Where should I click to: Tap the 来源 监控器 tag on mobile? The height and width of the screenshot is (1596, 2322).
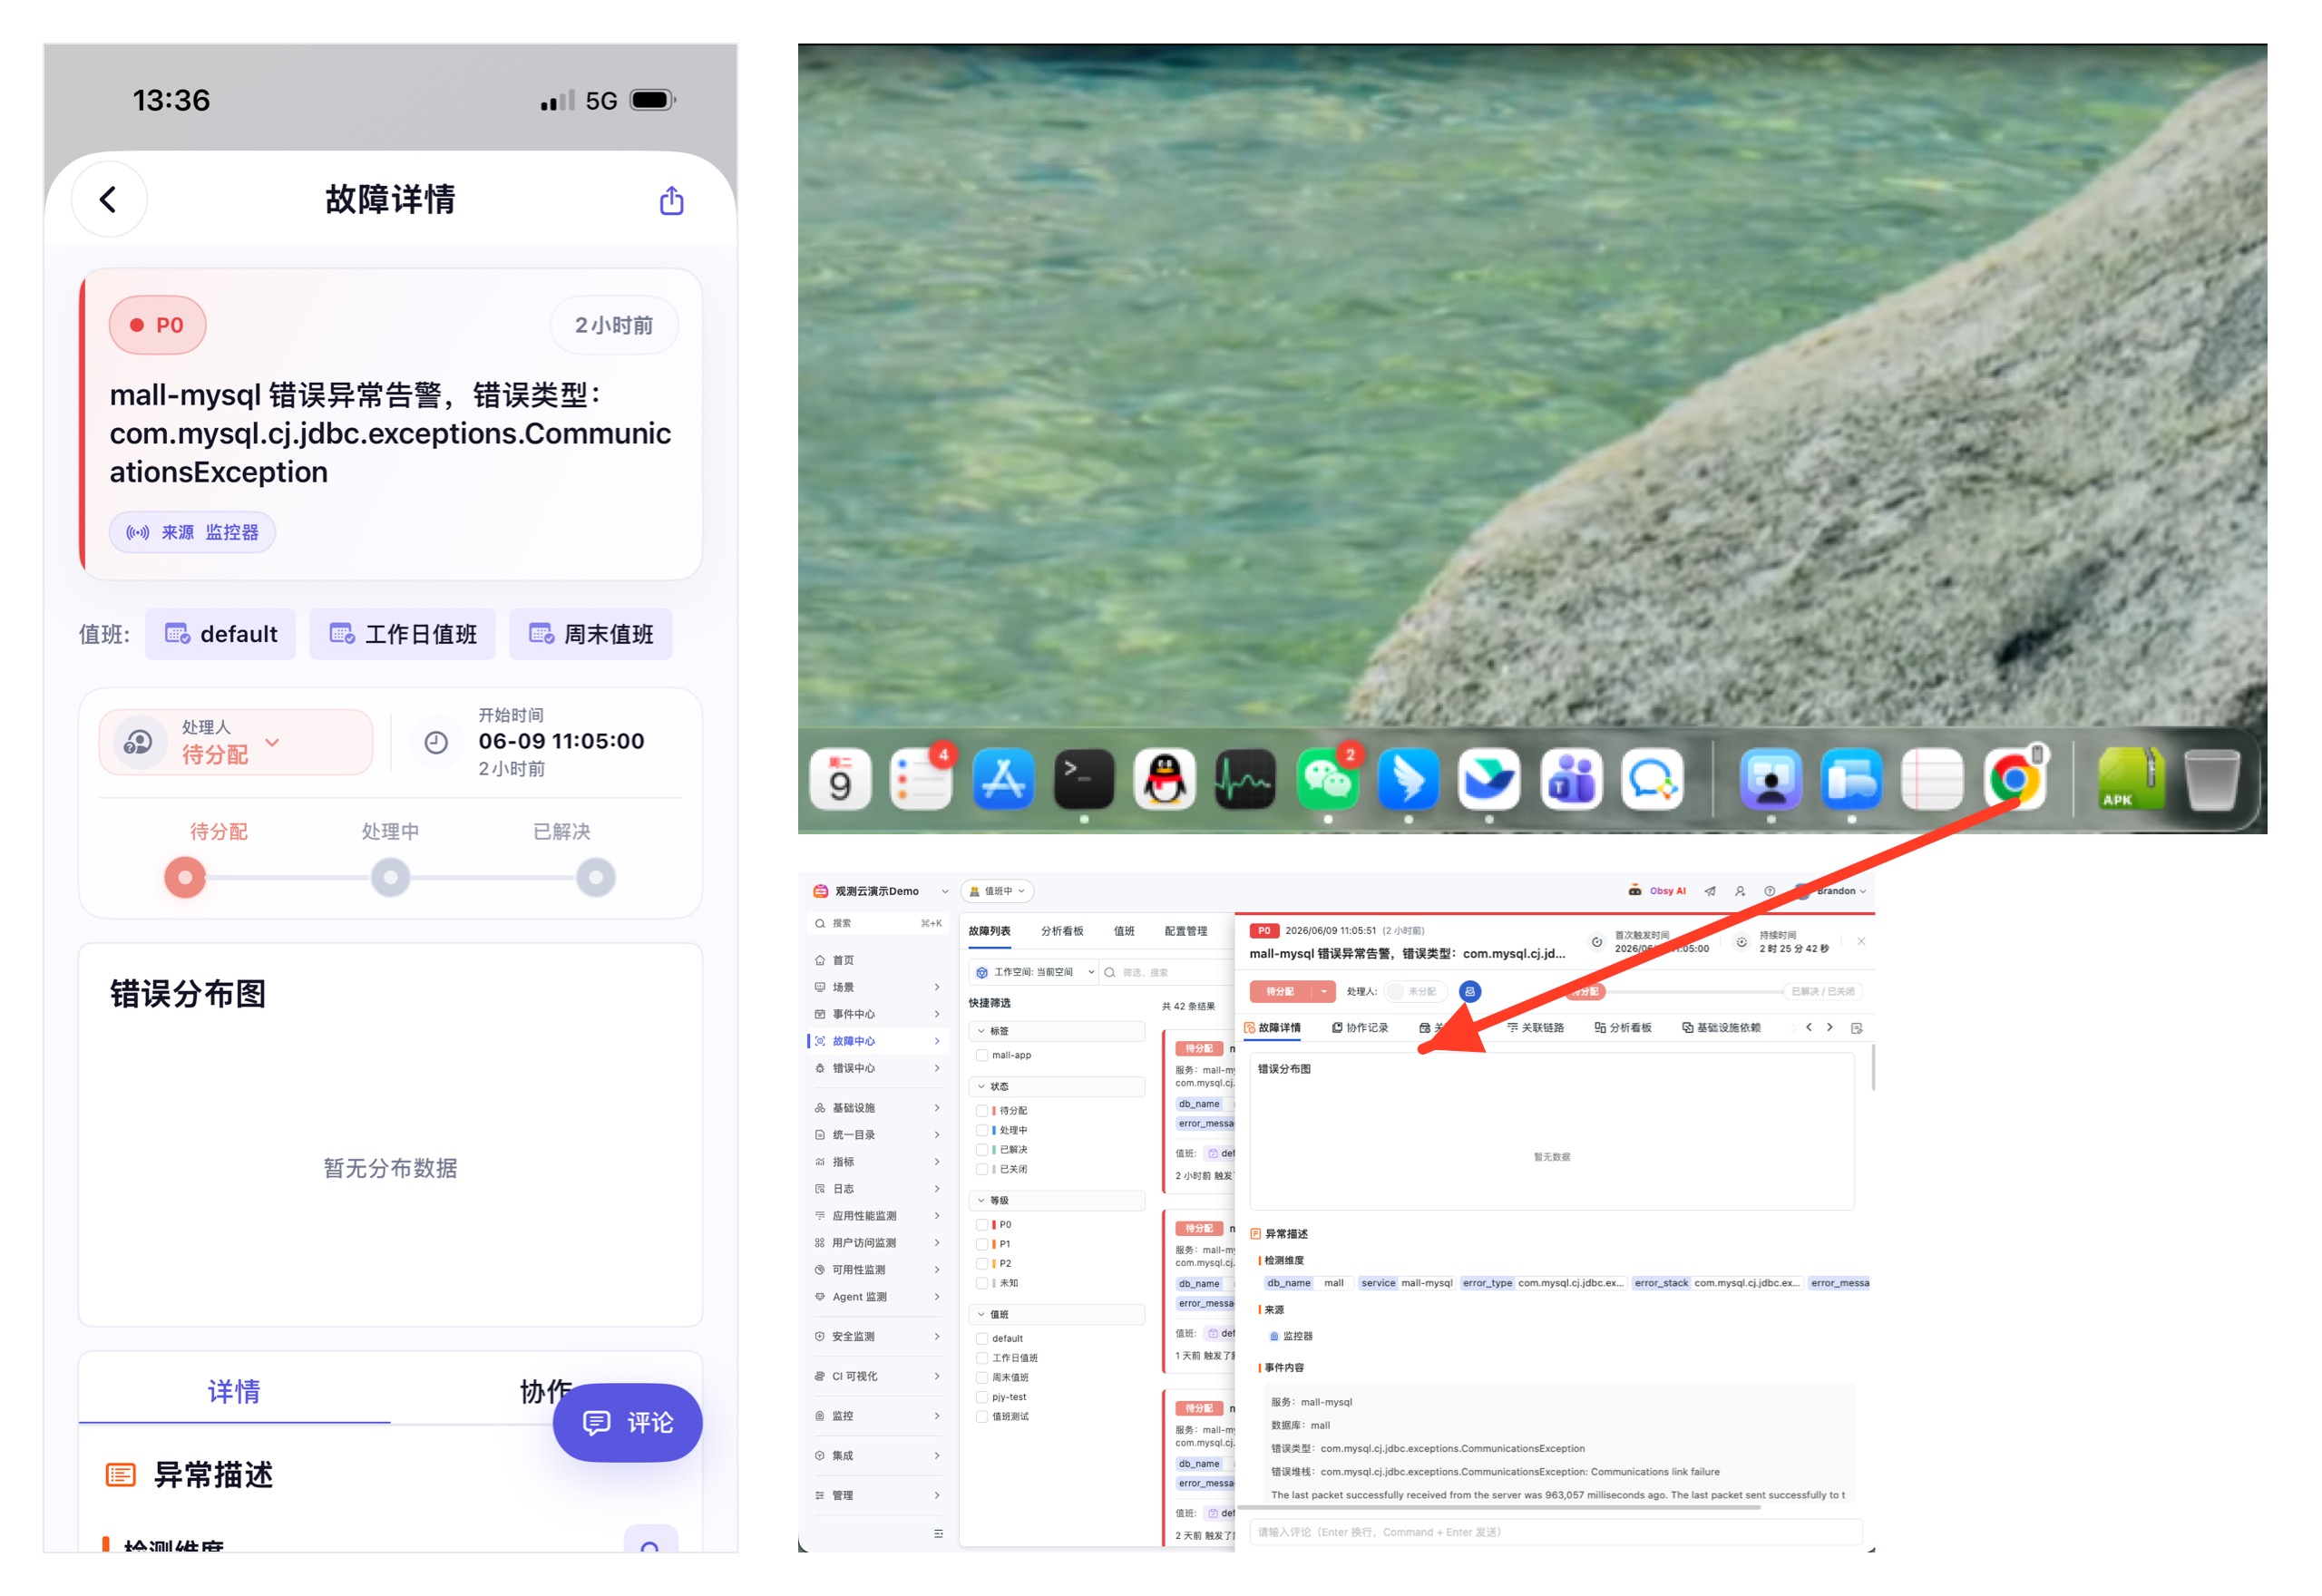pos(192,532)
